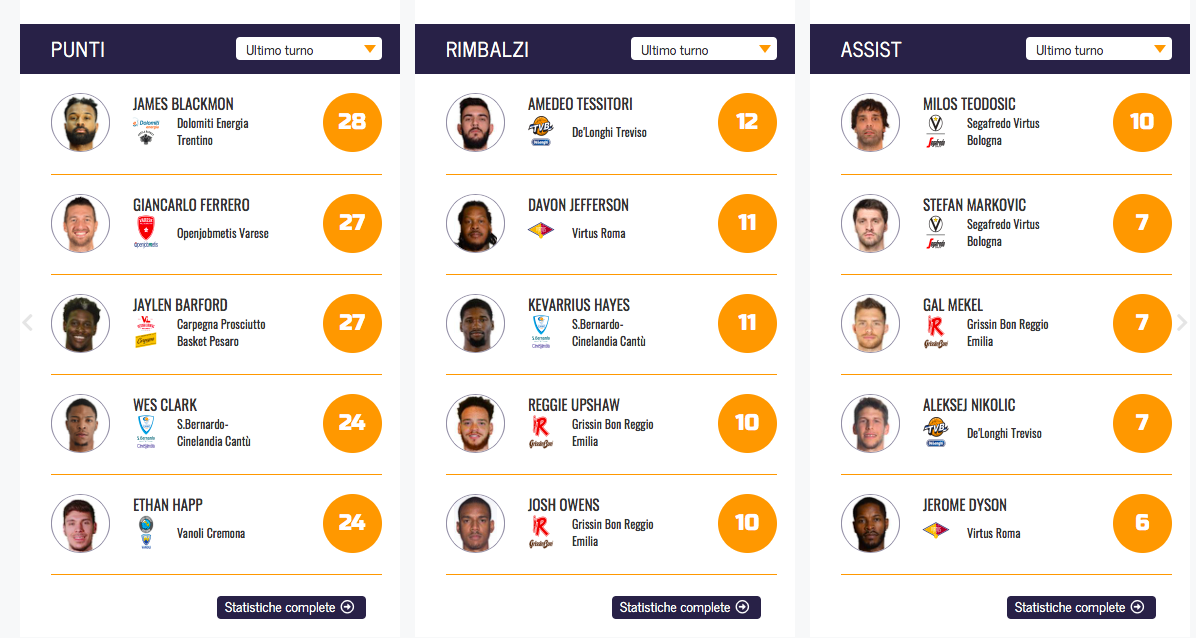Image resolution: width=1196 pixels, height=638 pixels.
Task: Click Wes Clark's player photo
Action: click(x=81, y=423)
